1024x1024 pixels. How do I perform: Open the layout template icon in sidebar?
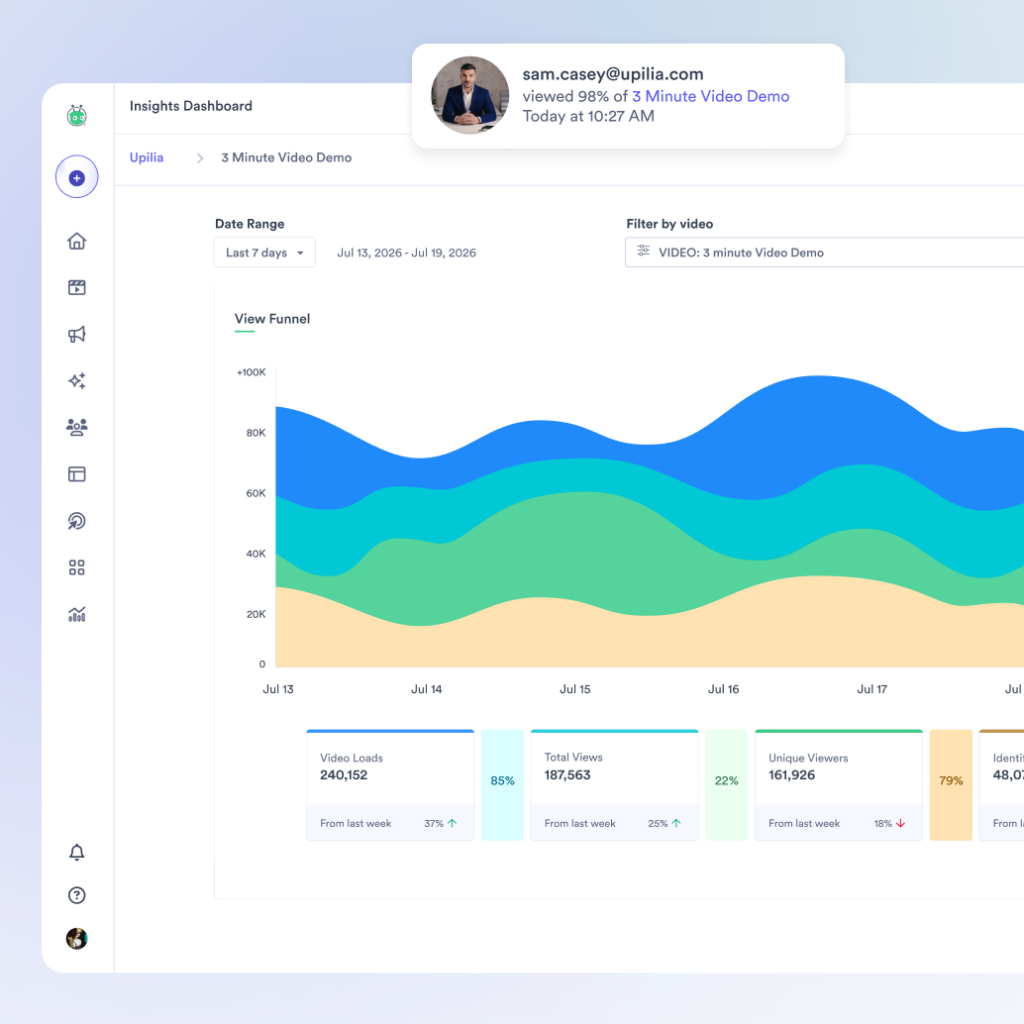[x=76, y=474]
